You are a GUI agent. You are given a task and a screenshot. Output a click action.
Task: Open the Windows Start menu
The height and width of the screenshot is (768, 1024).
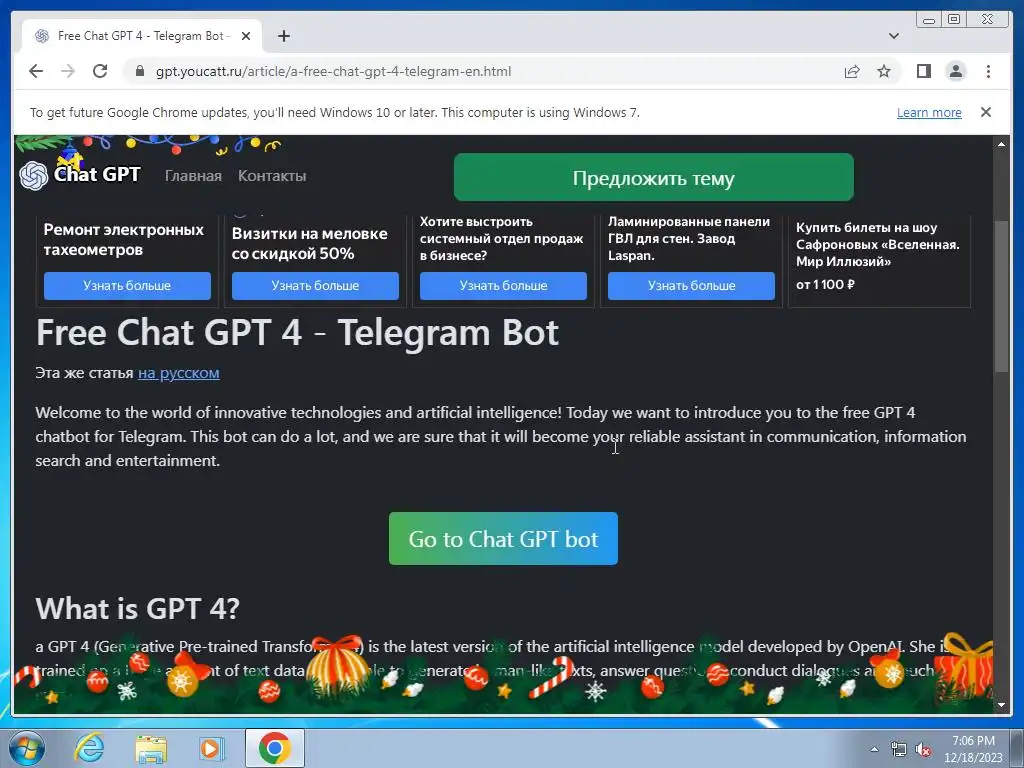click(27, 748)
